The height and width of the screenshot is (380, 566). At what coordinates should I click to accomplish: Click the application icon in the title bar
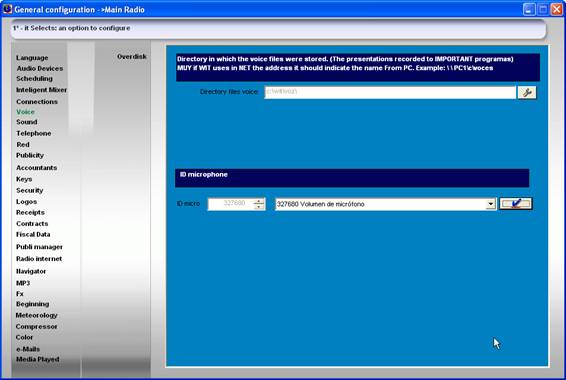pyautogui.click(x=7, y=9)
